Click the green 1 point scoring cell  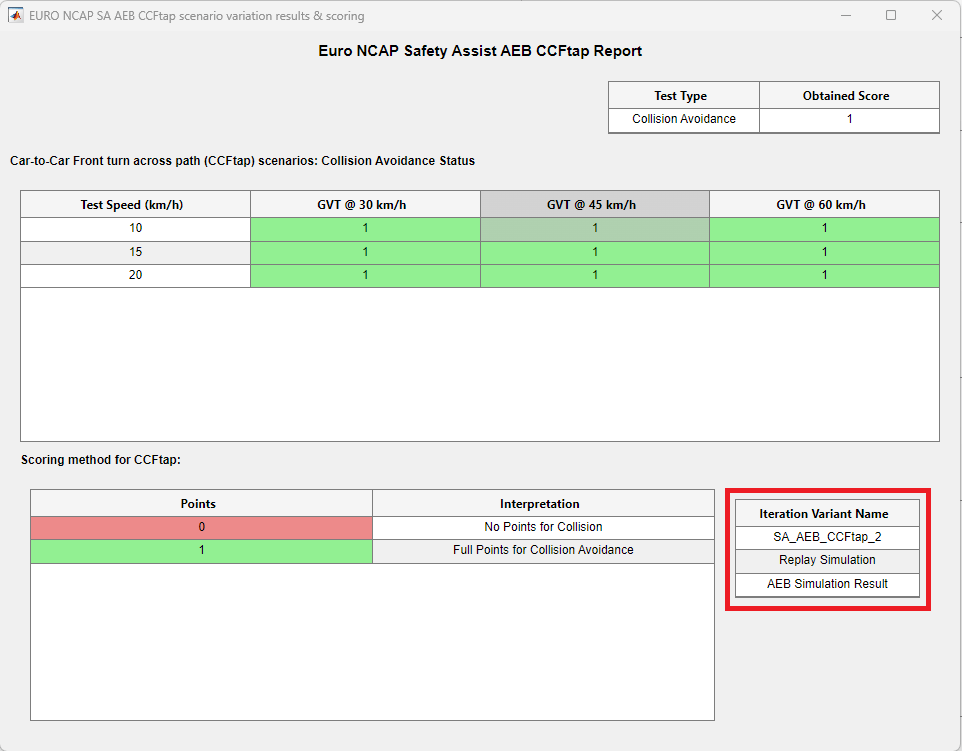201,551
